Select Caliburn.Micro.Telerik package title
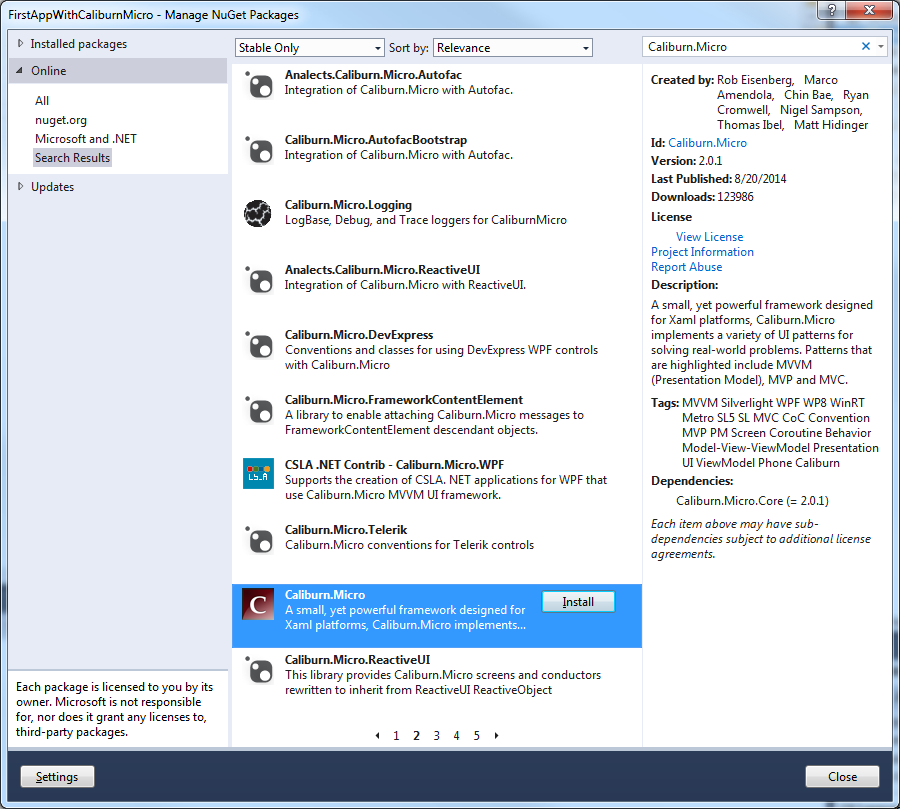Image resolution: width=900 pixels, height=809 pixels. [x=346, y=529]
